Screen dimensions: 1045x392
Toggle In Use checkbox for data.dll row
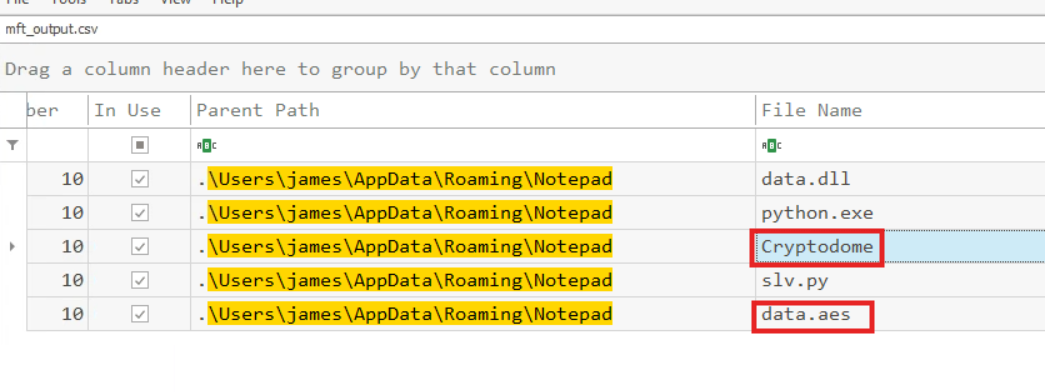[x=139, y=179]
